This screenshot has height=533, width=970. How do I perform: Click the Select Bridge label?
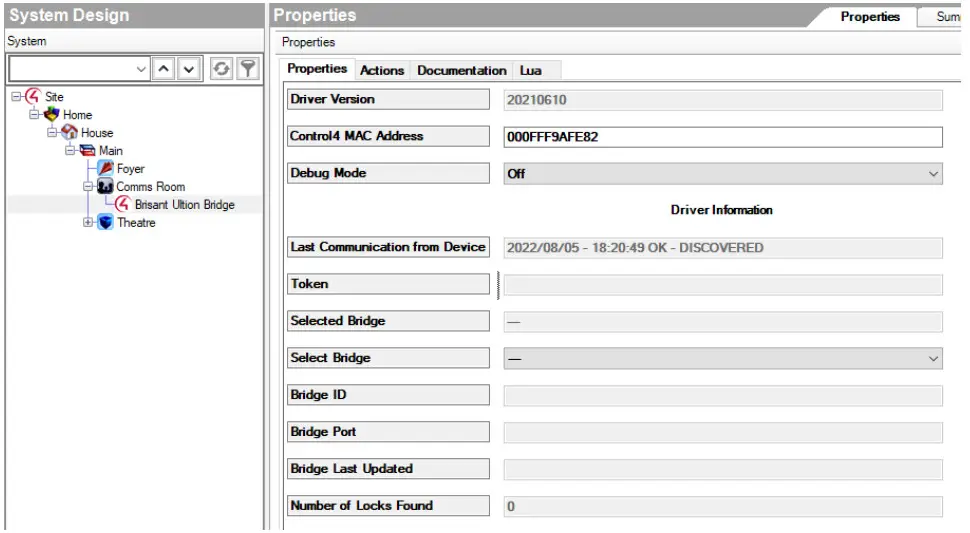point(388,357)
